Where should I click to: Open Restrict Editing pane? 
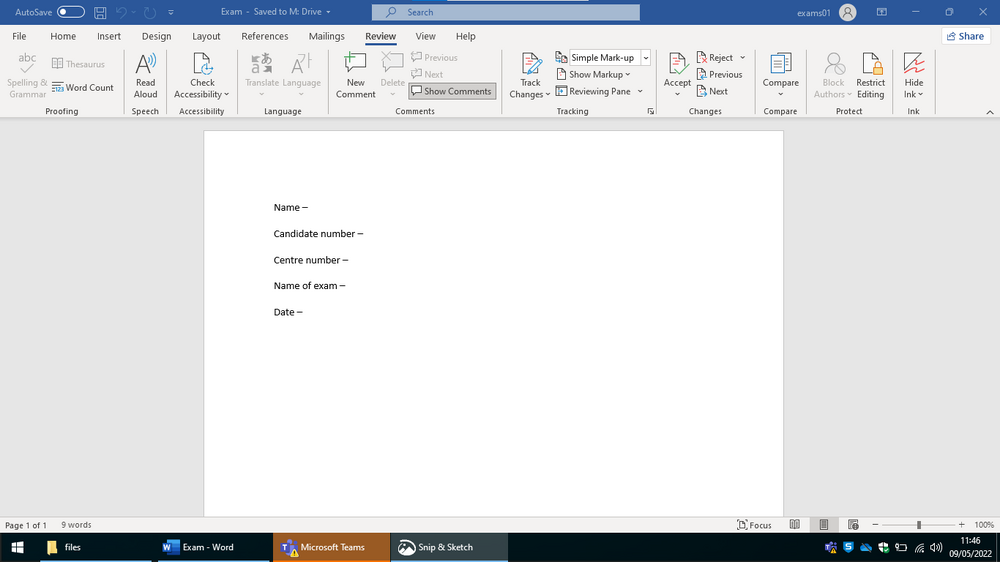coord(871,76)
